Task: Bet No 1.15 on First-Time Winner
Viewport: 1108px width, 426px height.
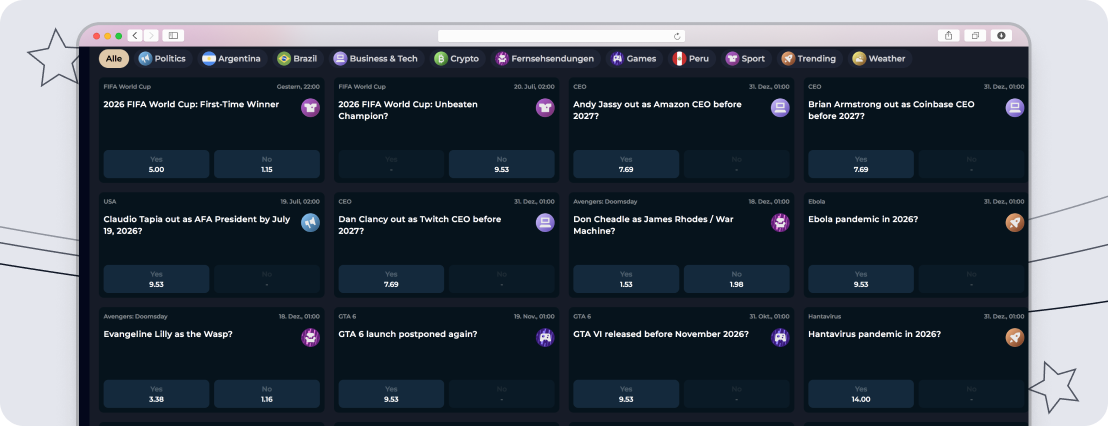Action: pyautogui.click(x=266, y=164)
